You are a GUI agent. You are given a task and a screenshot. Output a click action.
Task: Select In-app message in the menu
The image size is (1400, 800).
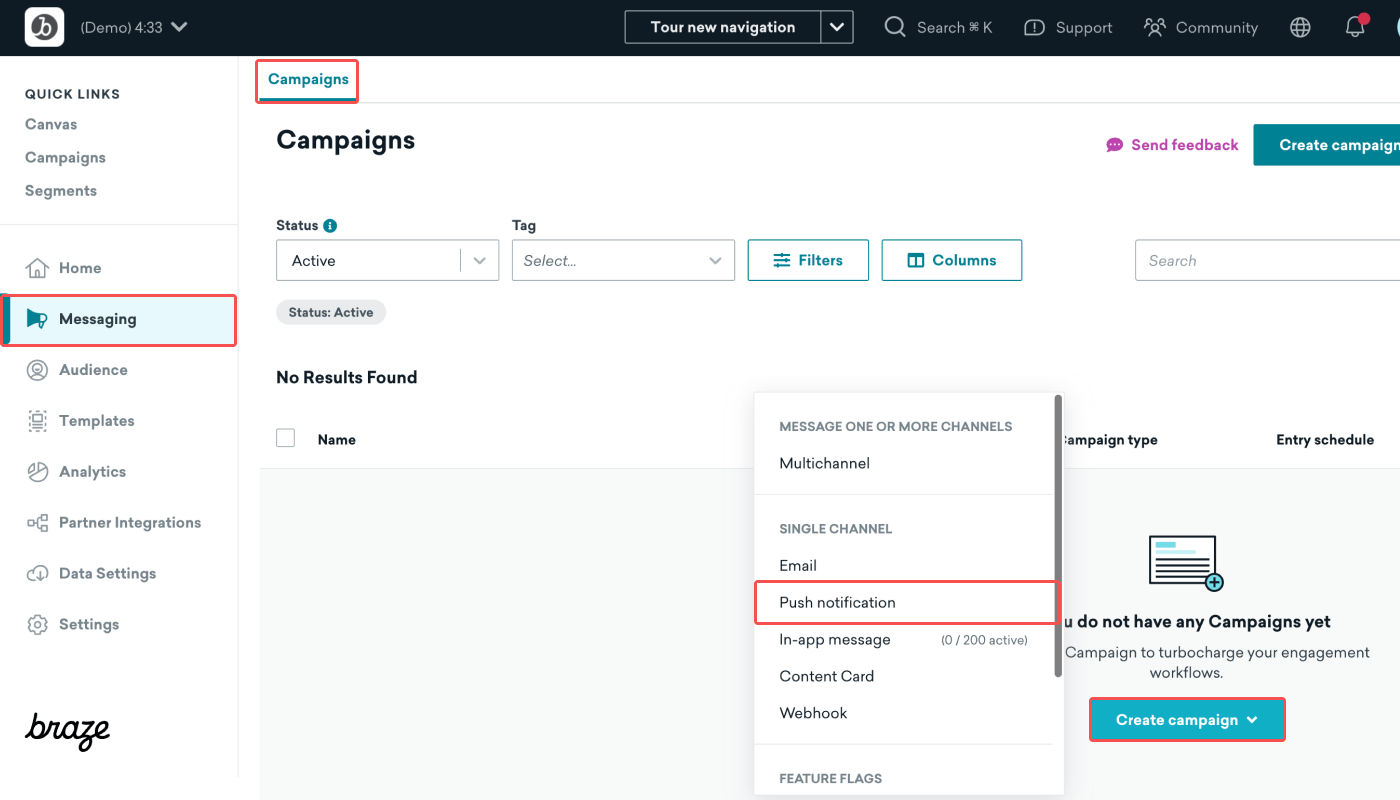click(904, 639)
